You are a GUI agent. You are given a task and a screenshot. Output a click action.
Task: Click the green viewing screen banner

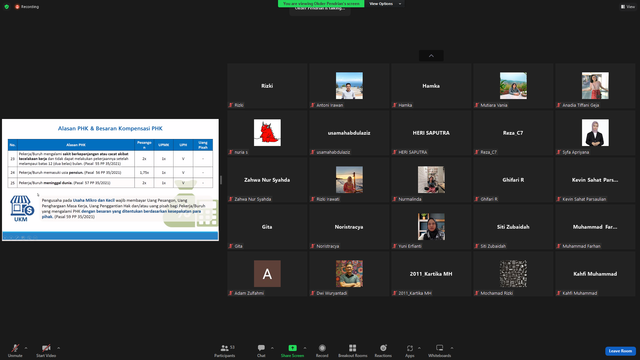pyautogui.click(x=321, y=4)
